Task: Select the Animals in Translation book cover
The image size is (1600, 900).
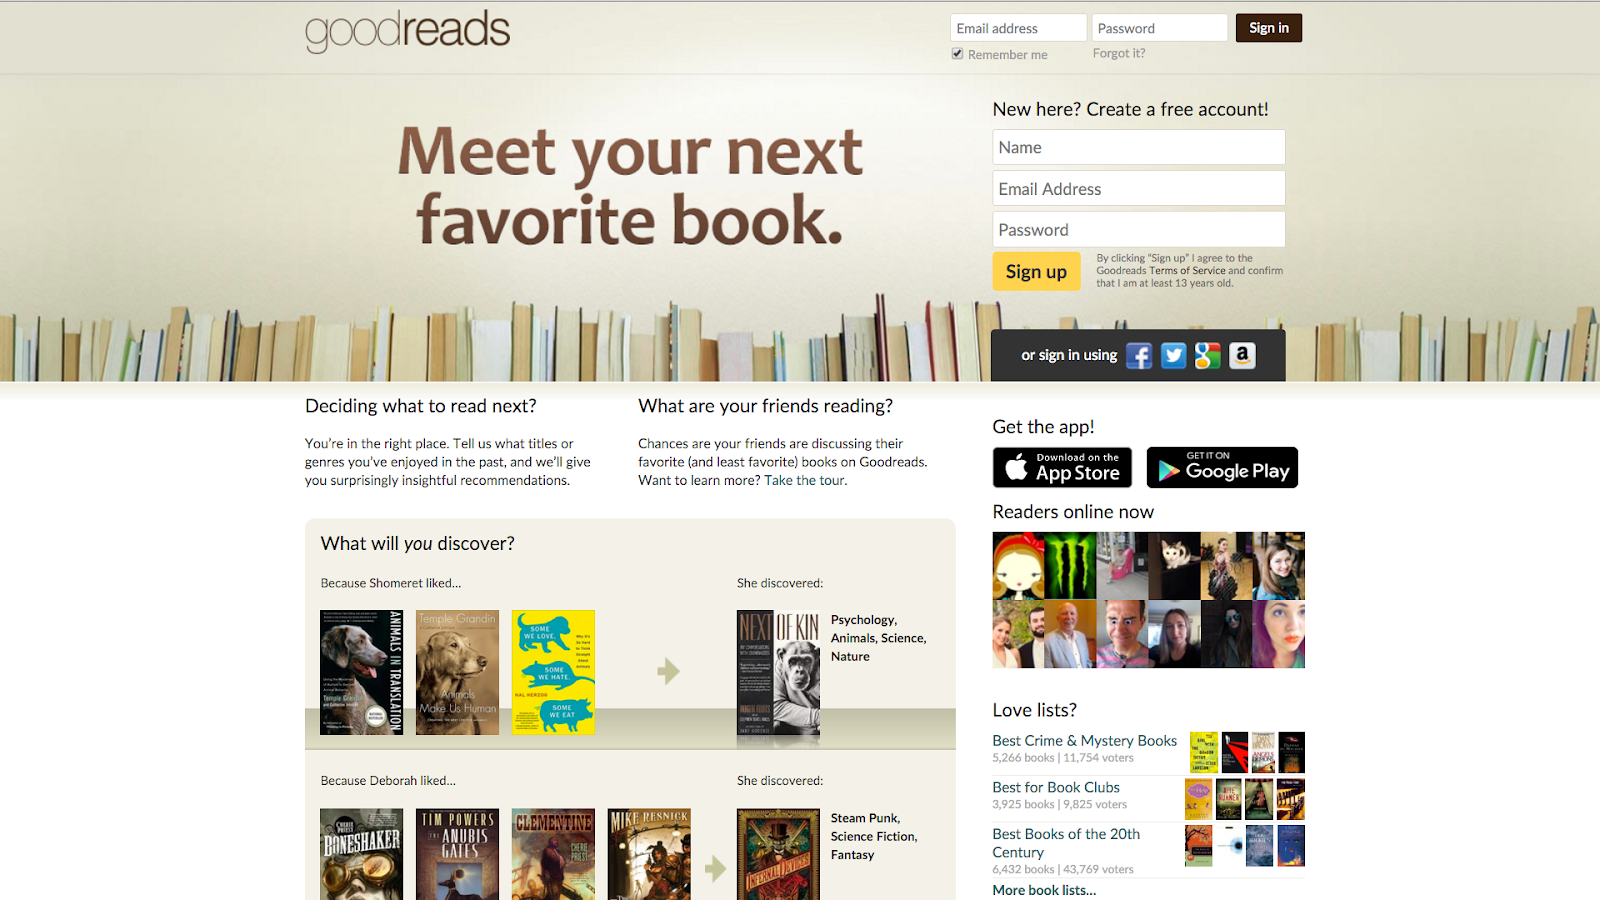Action: coord(362,672)
